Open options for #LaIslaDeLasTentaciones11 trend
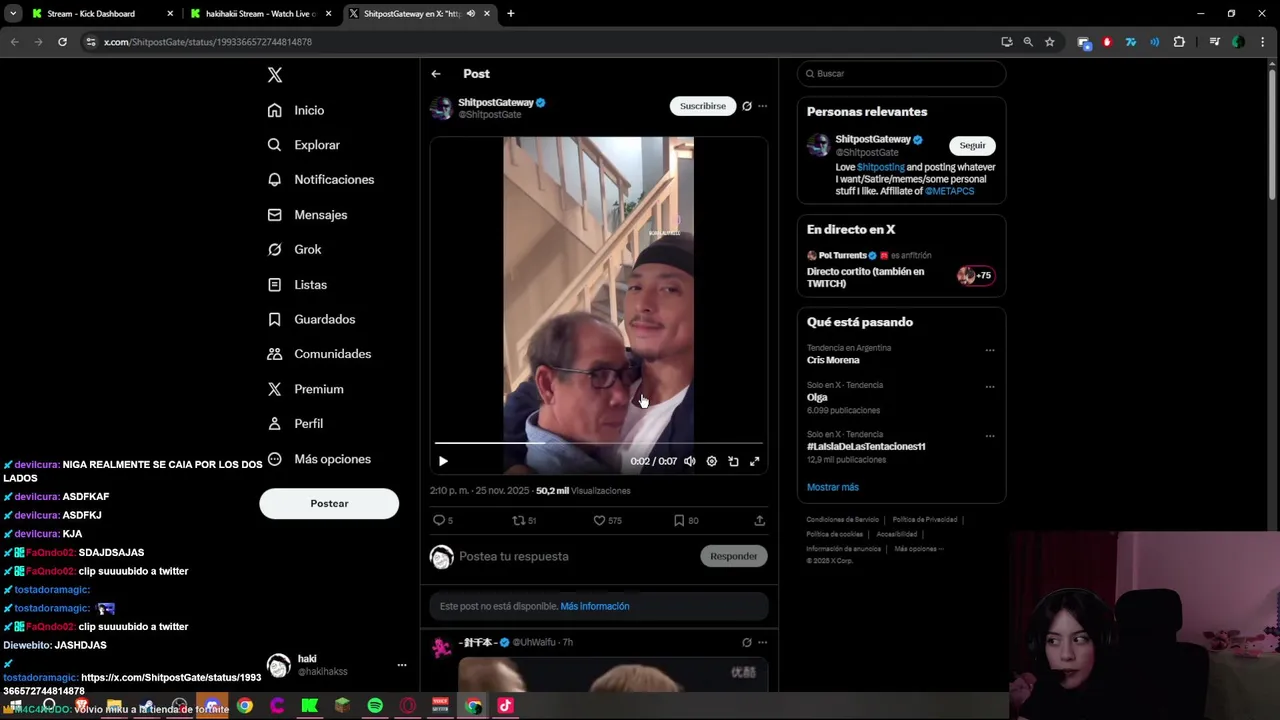 tap(990, 436)
